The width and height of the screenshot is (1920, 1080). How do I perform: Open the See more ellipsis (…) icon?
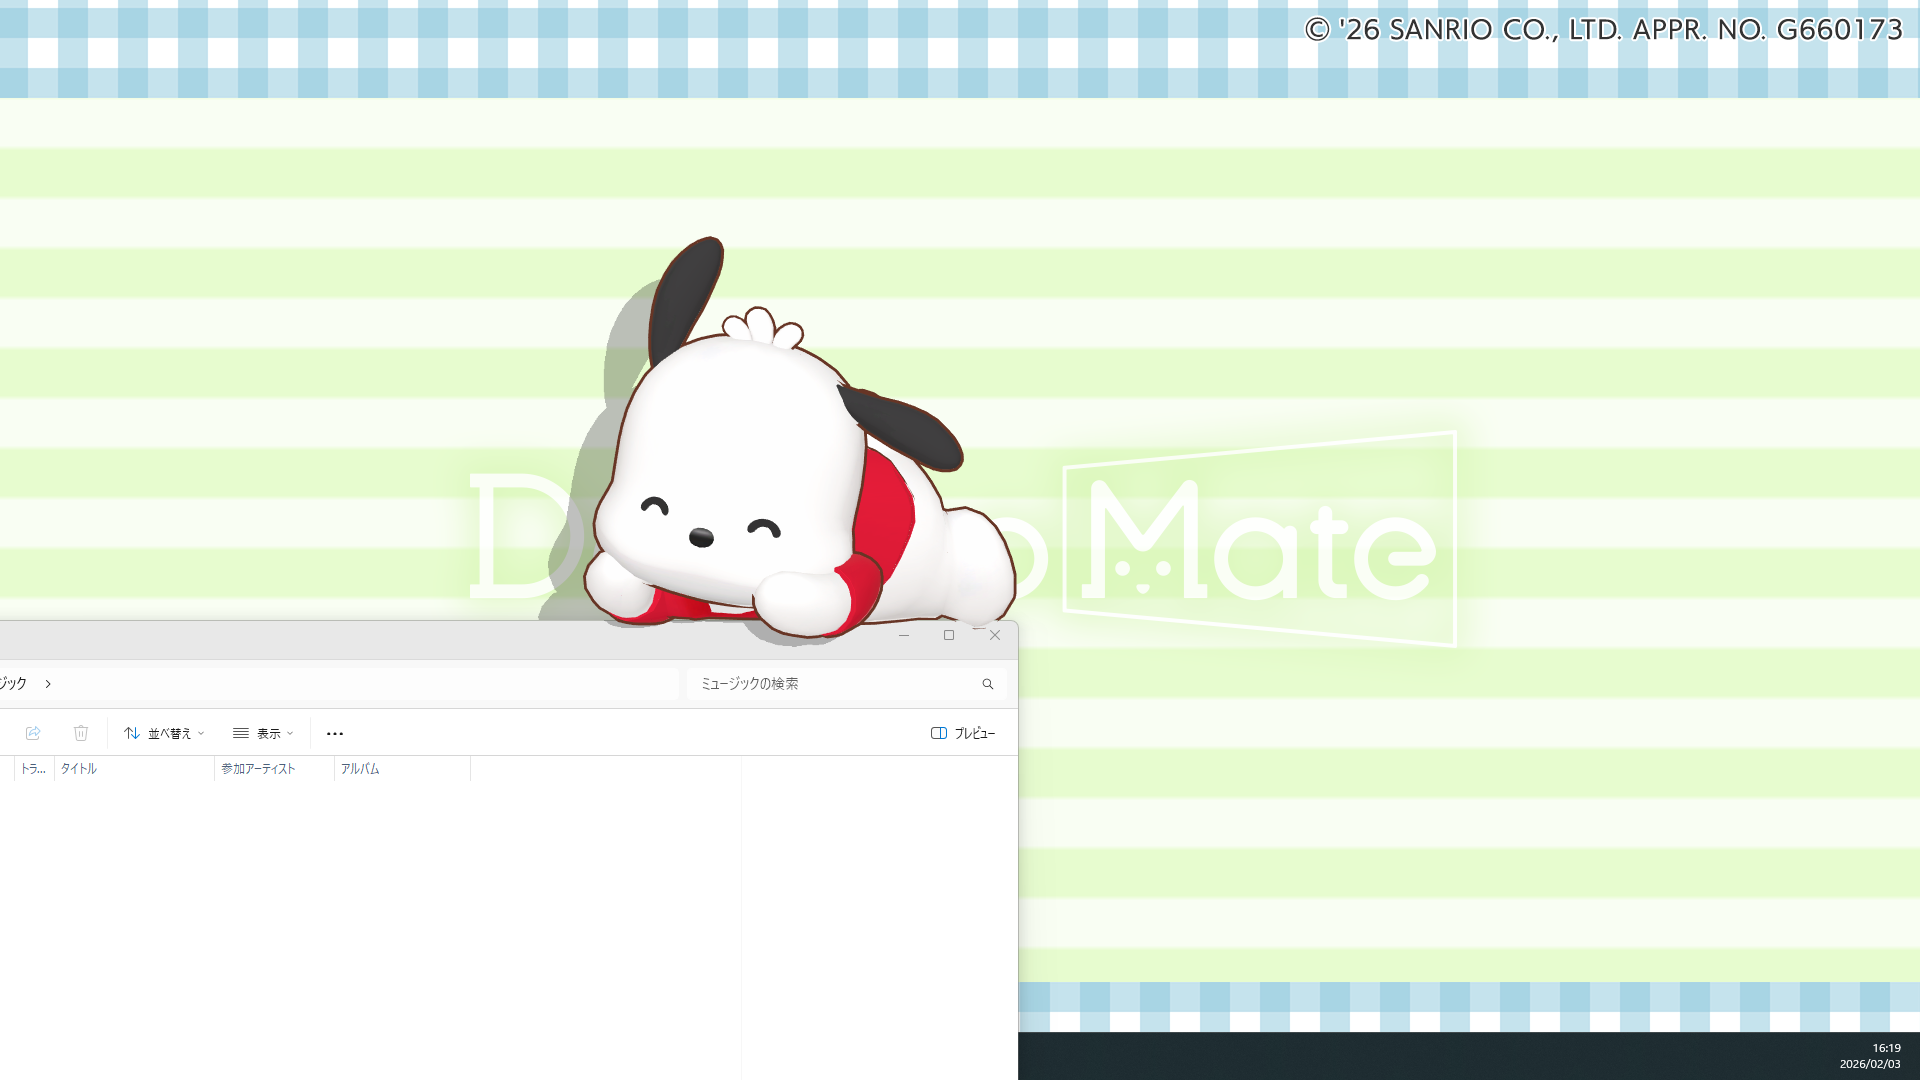click(x=334, y=733)
